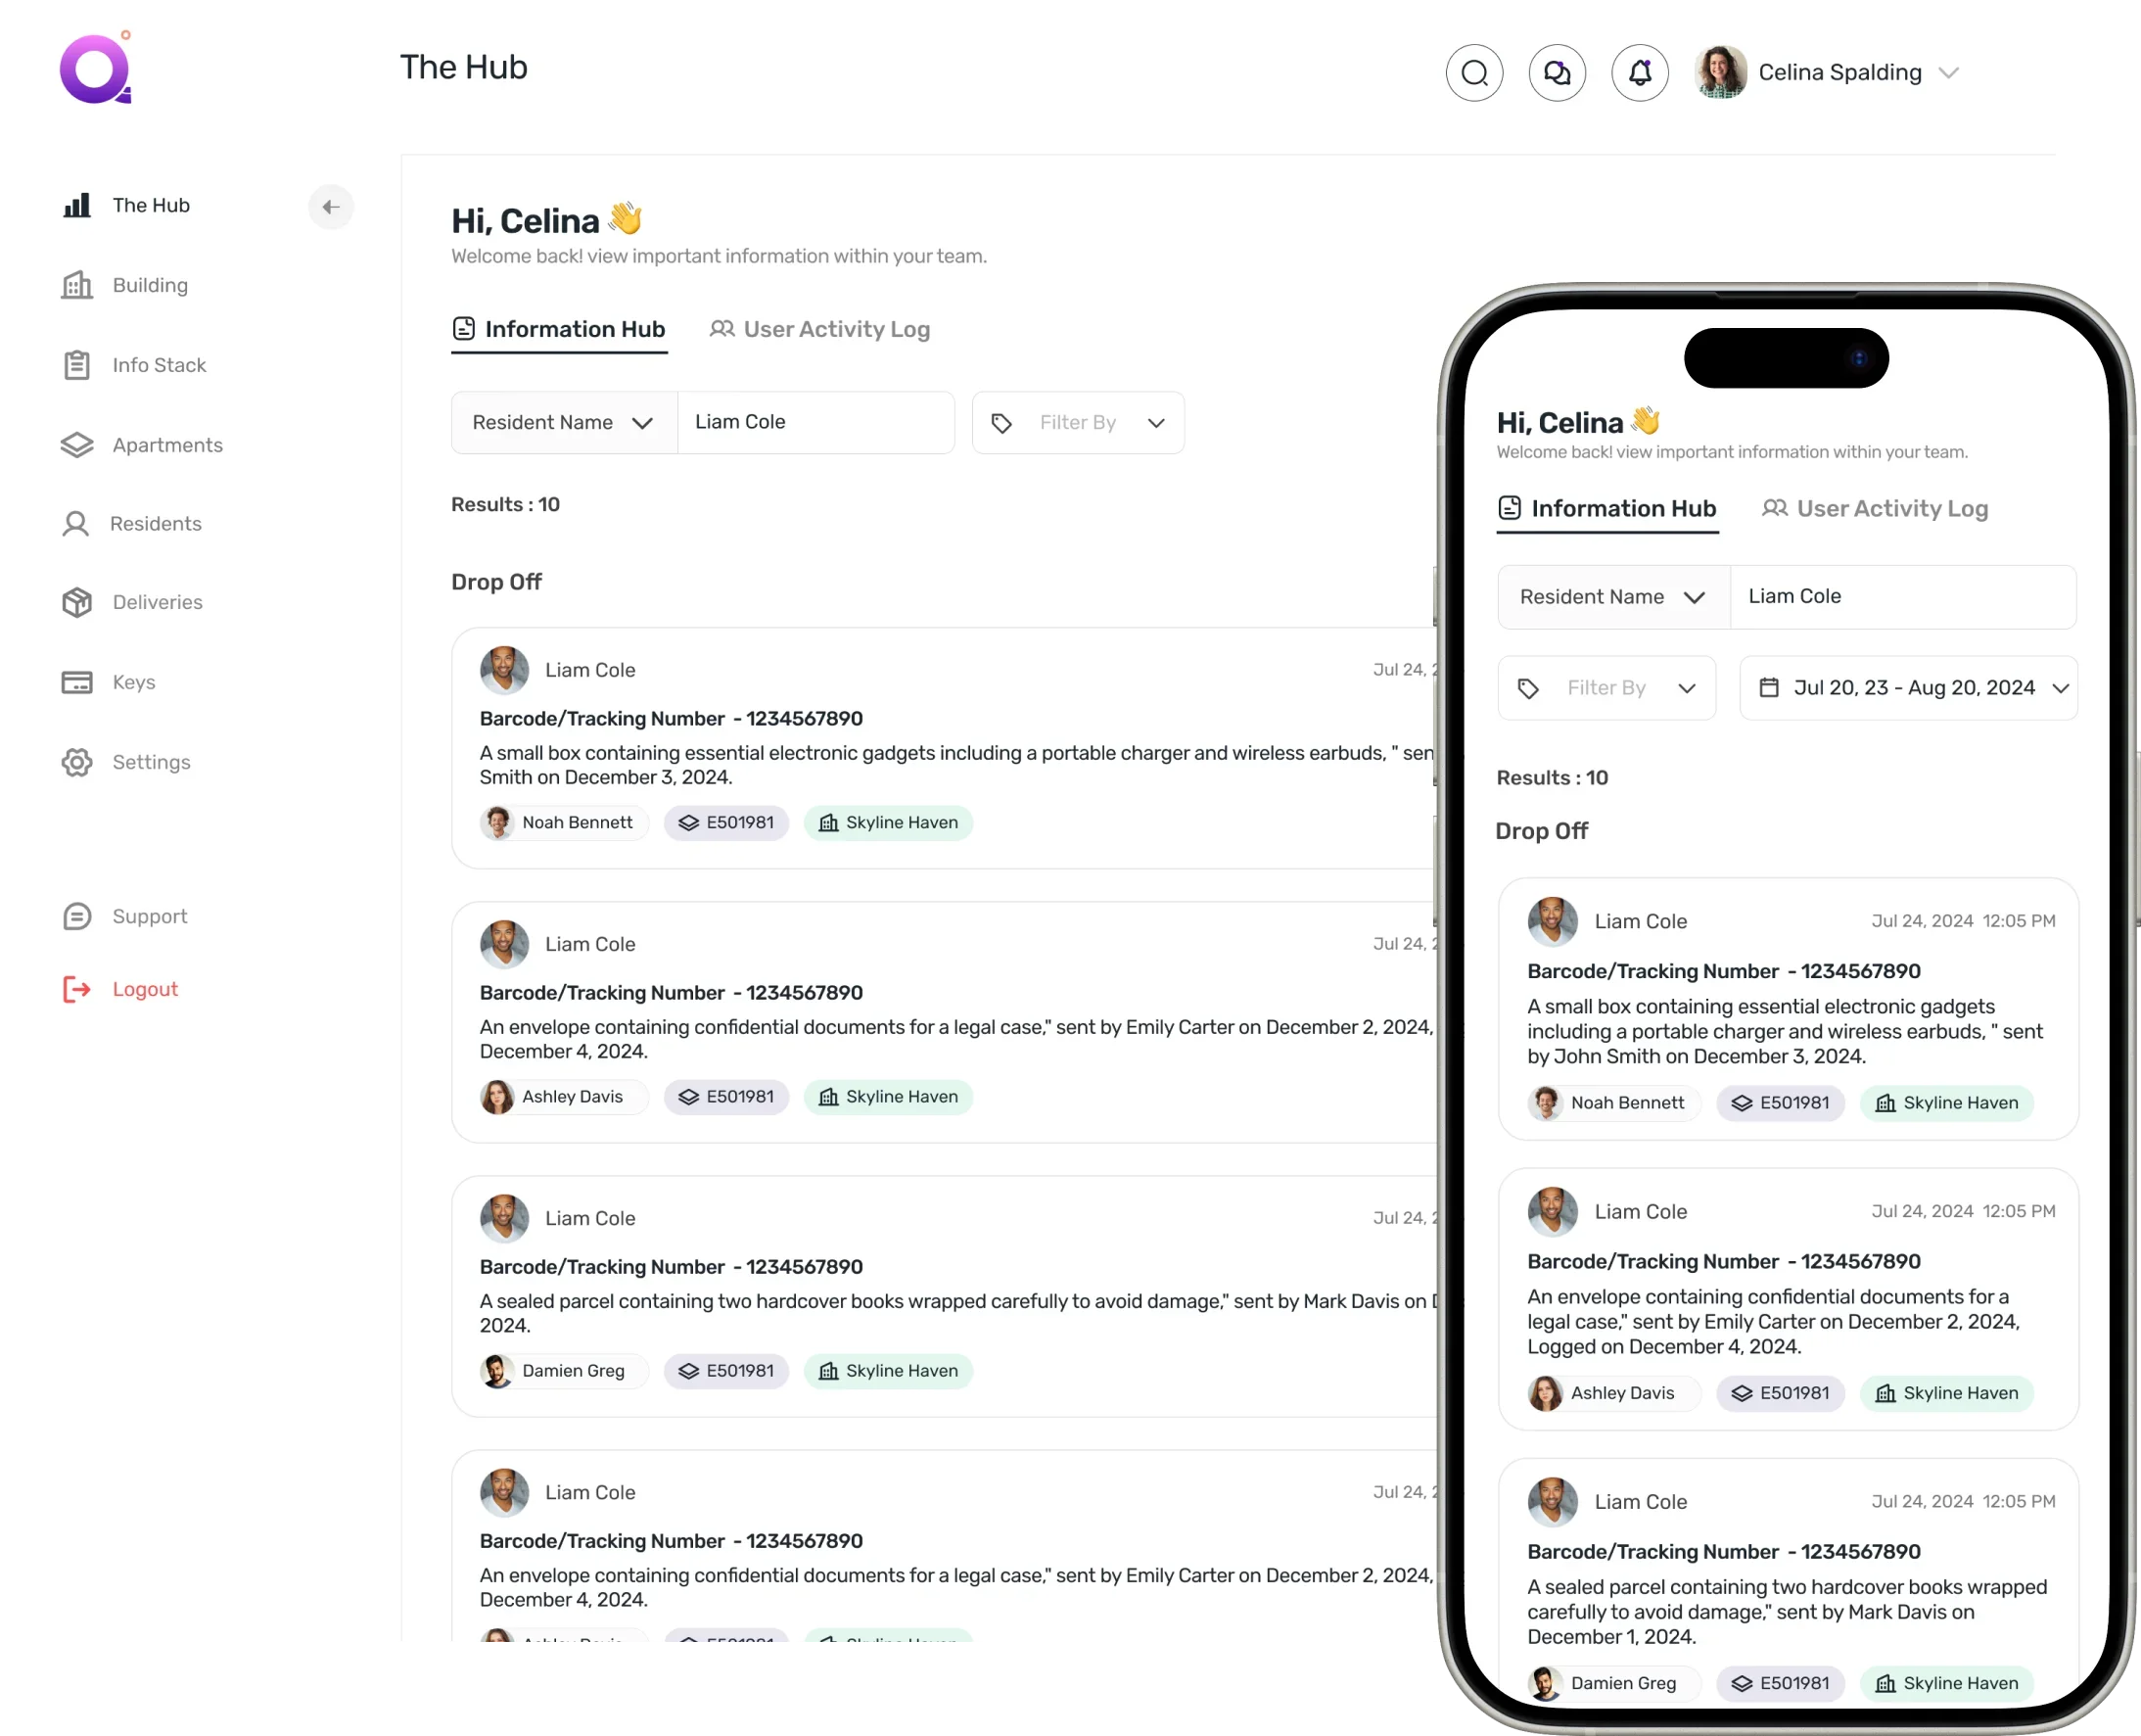Open the chat messages icon
2141x1736 pixels.
click(1557, 73)
